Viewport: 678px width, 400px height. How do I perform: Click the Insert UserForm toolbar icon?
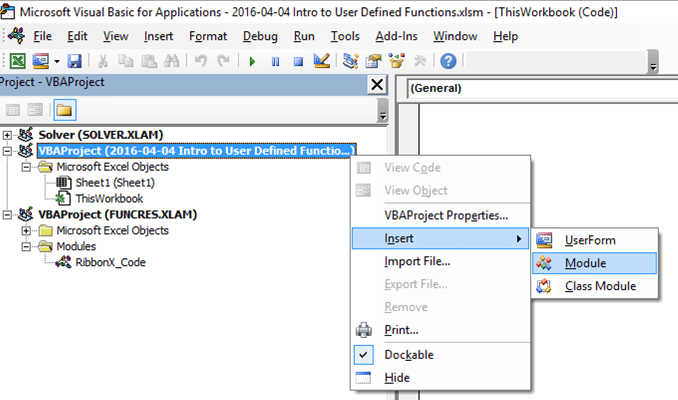click(41, 61)
